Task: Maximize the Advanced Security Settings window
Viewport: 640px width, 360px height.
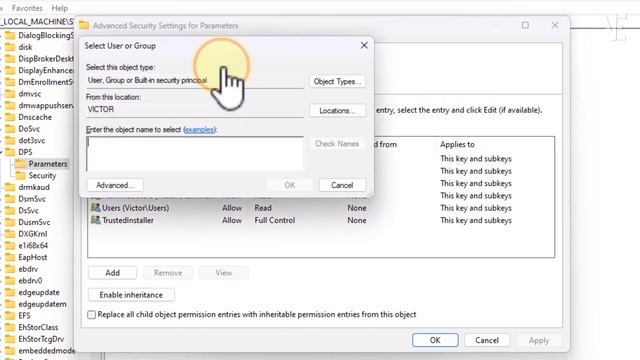Action: [525, 25]
